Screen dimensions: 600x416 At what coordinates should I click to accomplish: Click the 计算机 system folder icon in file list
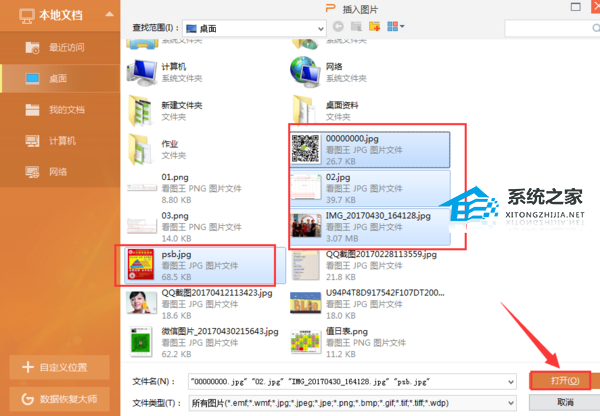point(139,70)
